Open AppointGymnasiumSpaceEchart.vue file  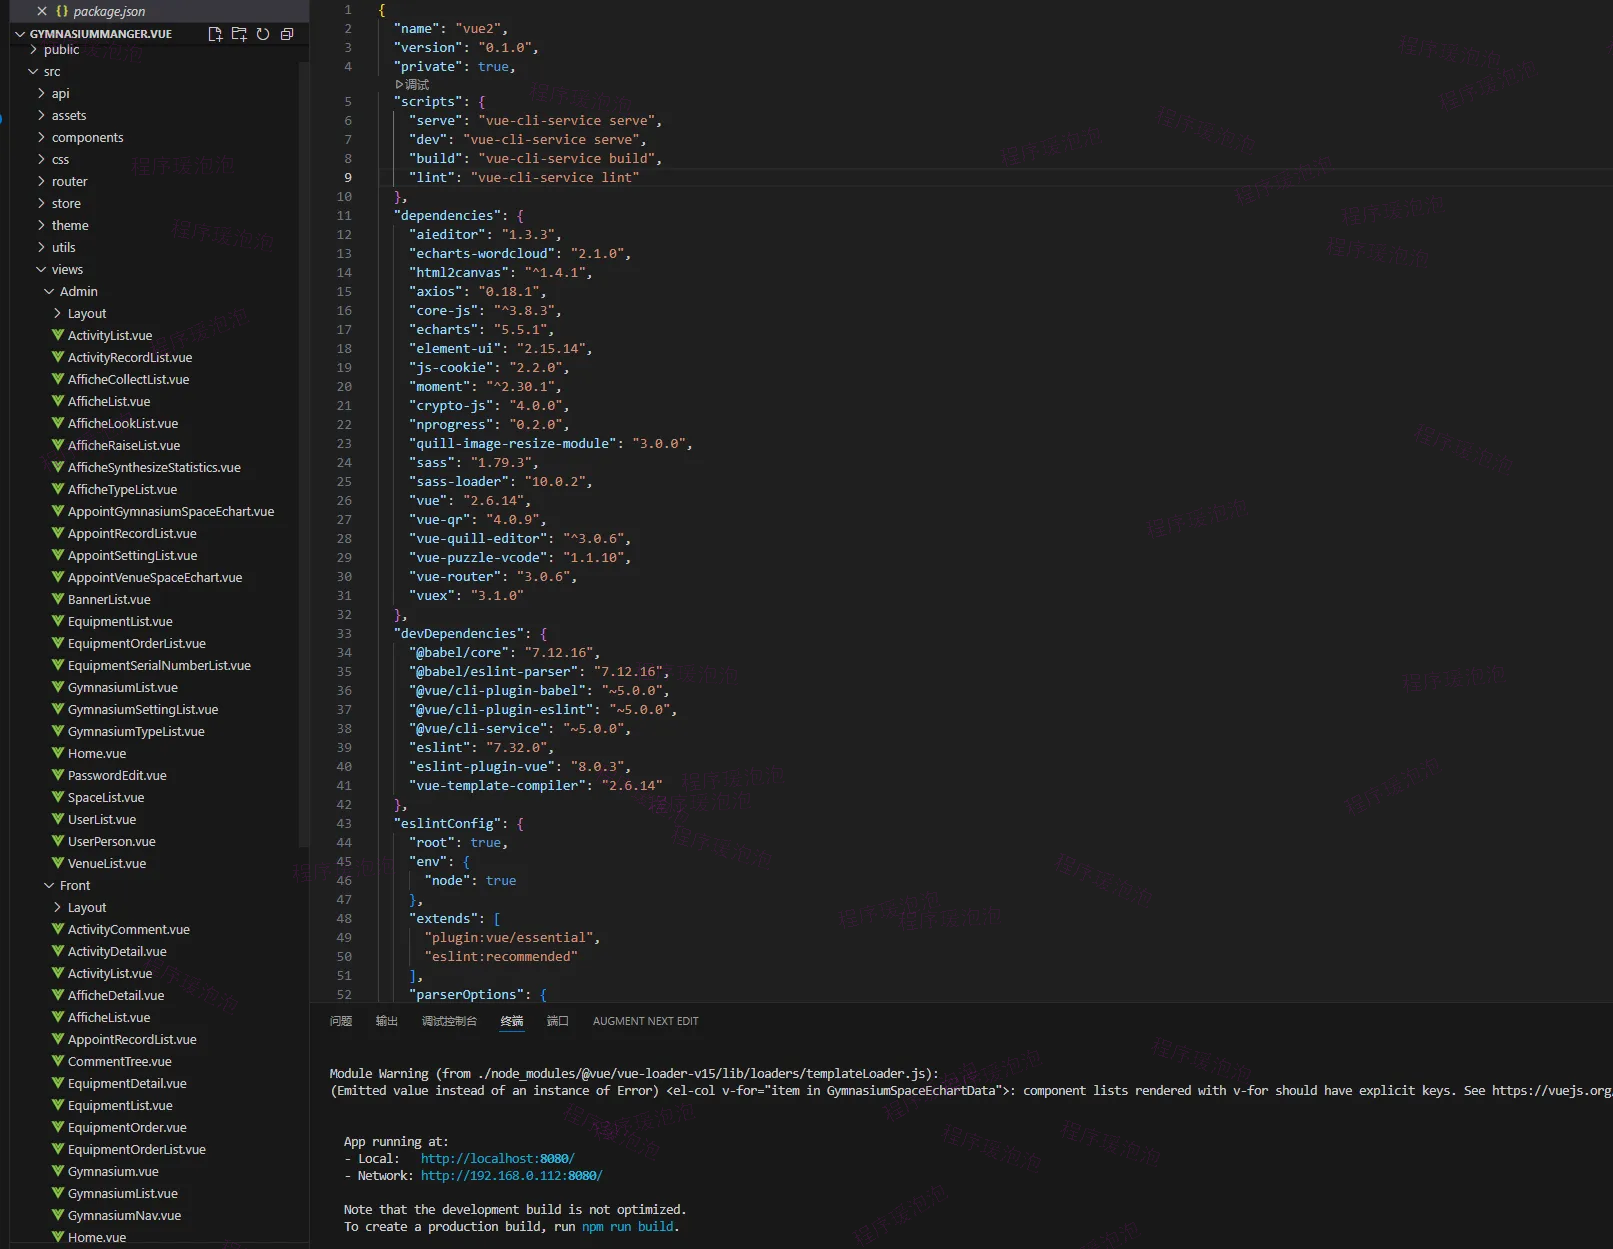coord(171,511)
